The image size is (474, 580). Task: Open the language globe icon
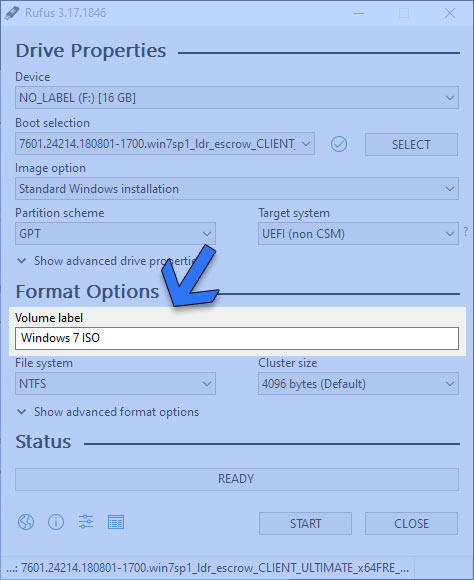coord(26,522)
